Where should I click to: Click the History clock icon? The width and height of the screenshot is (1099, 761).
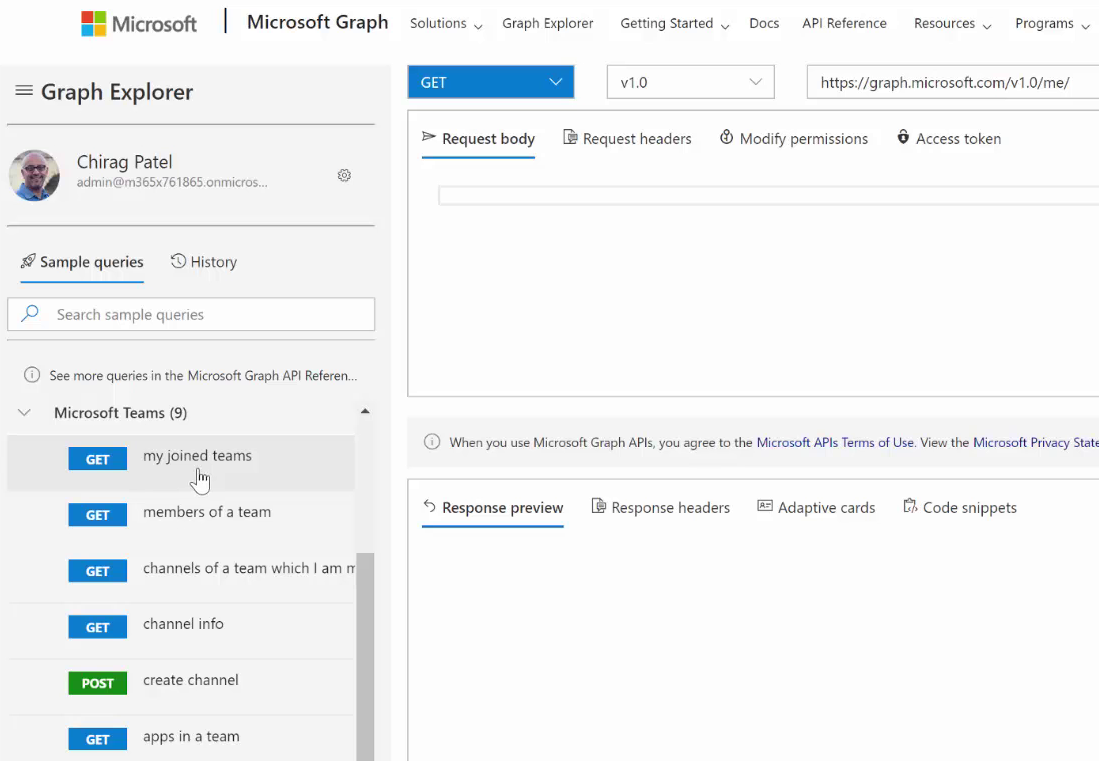point(179,261)
